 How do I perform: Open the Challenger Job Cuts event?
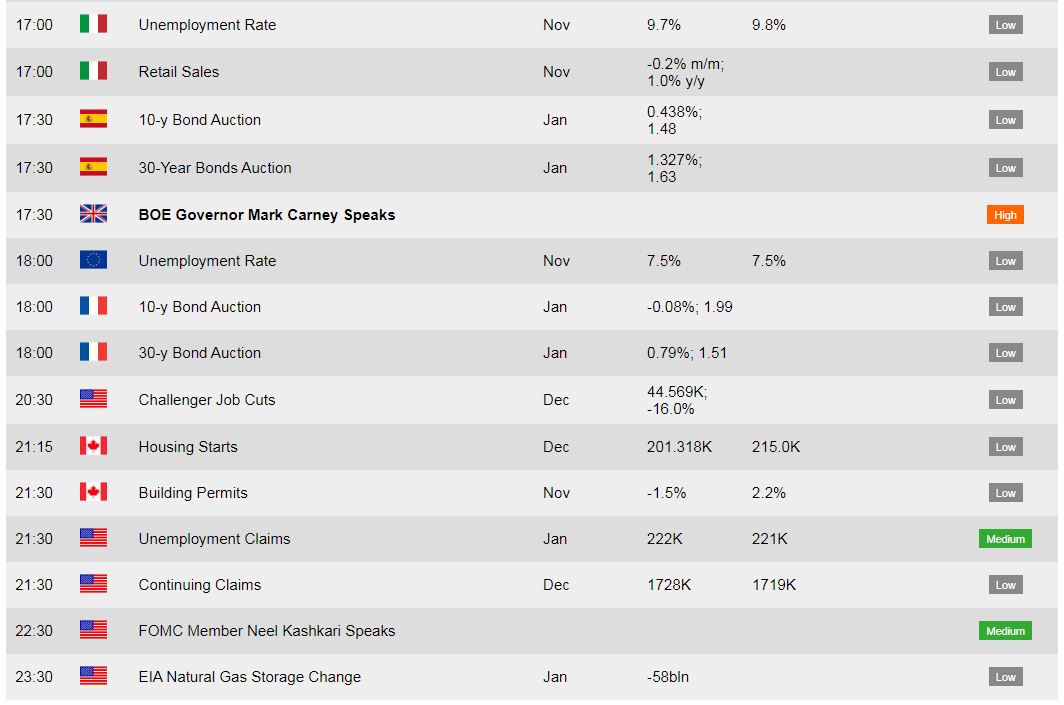pyautogui.click(x=206, y=400)
